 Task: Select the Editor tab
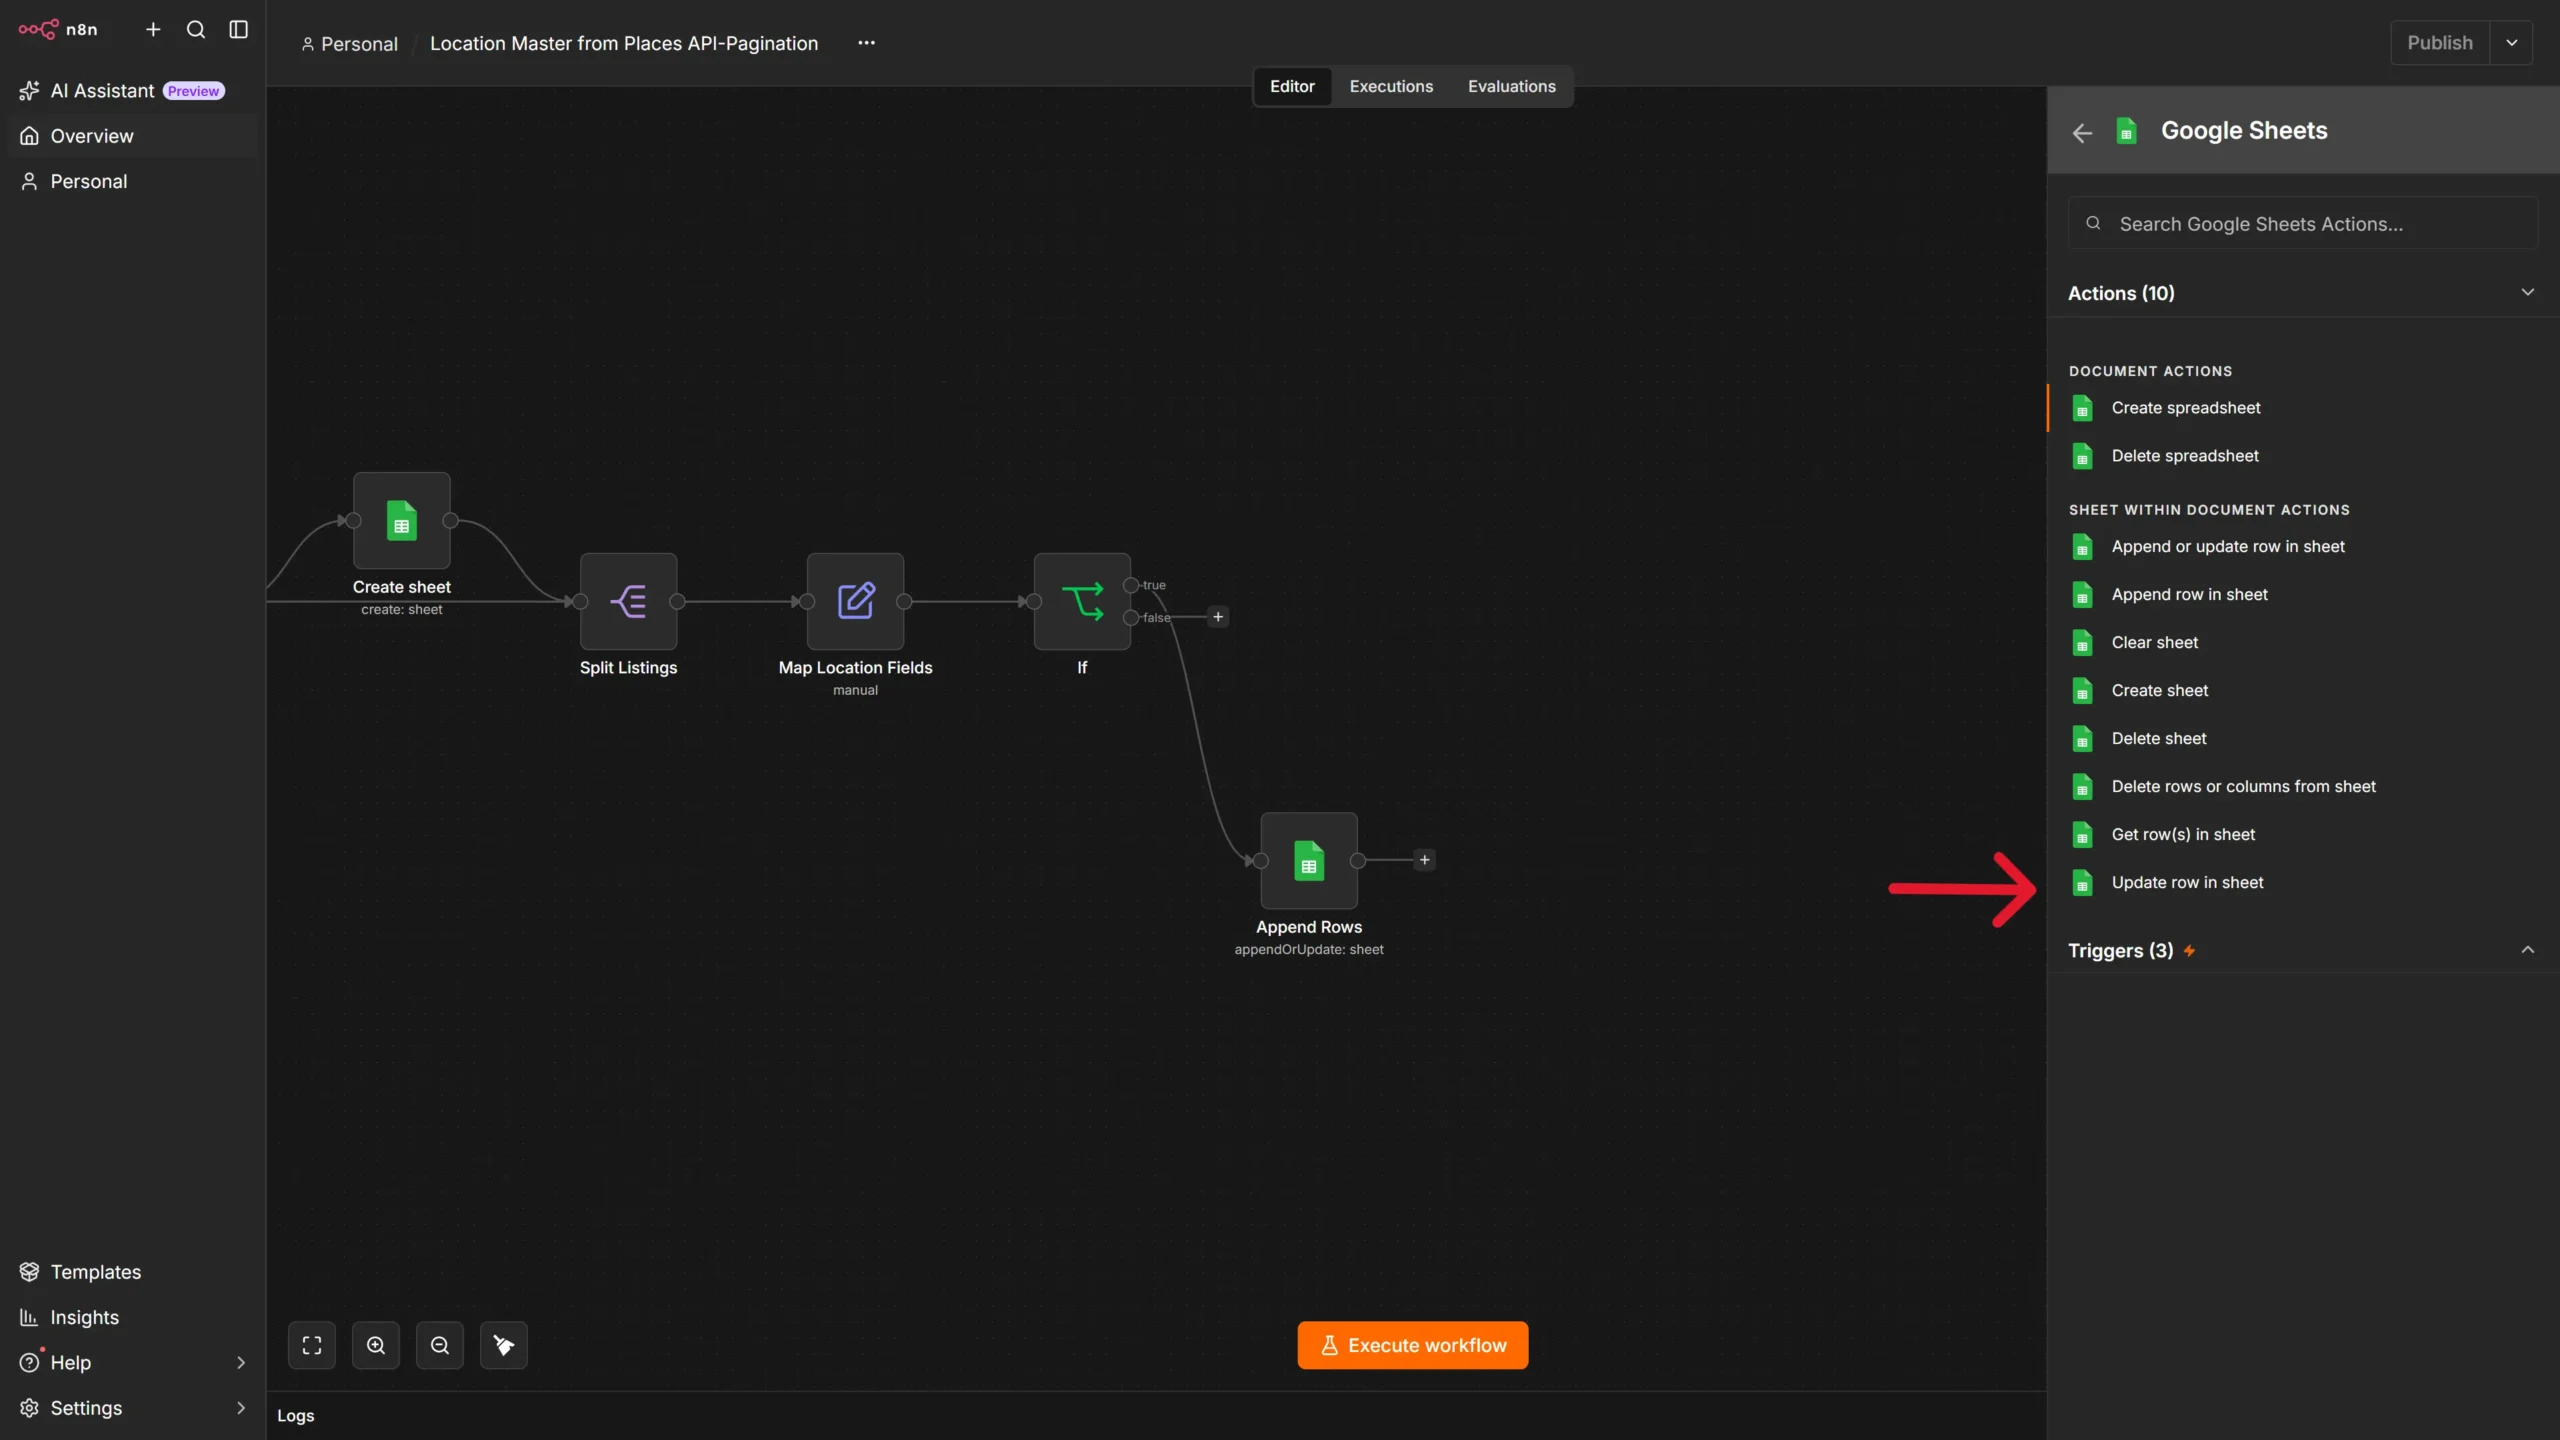click(1292, 86)
